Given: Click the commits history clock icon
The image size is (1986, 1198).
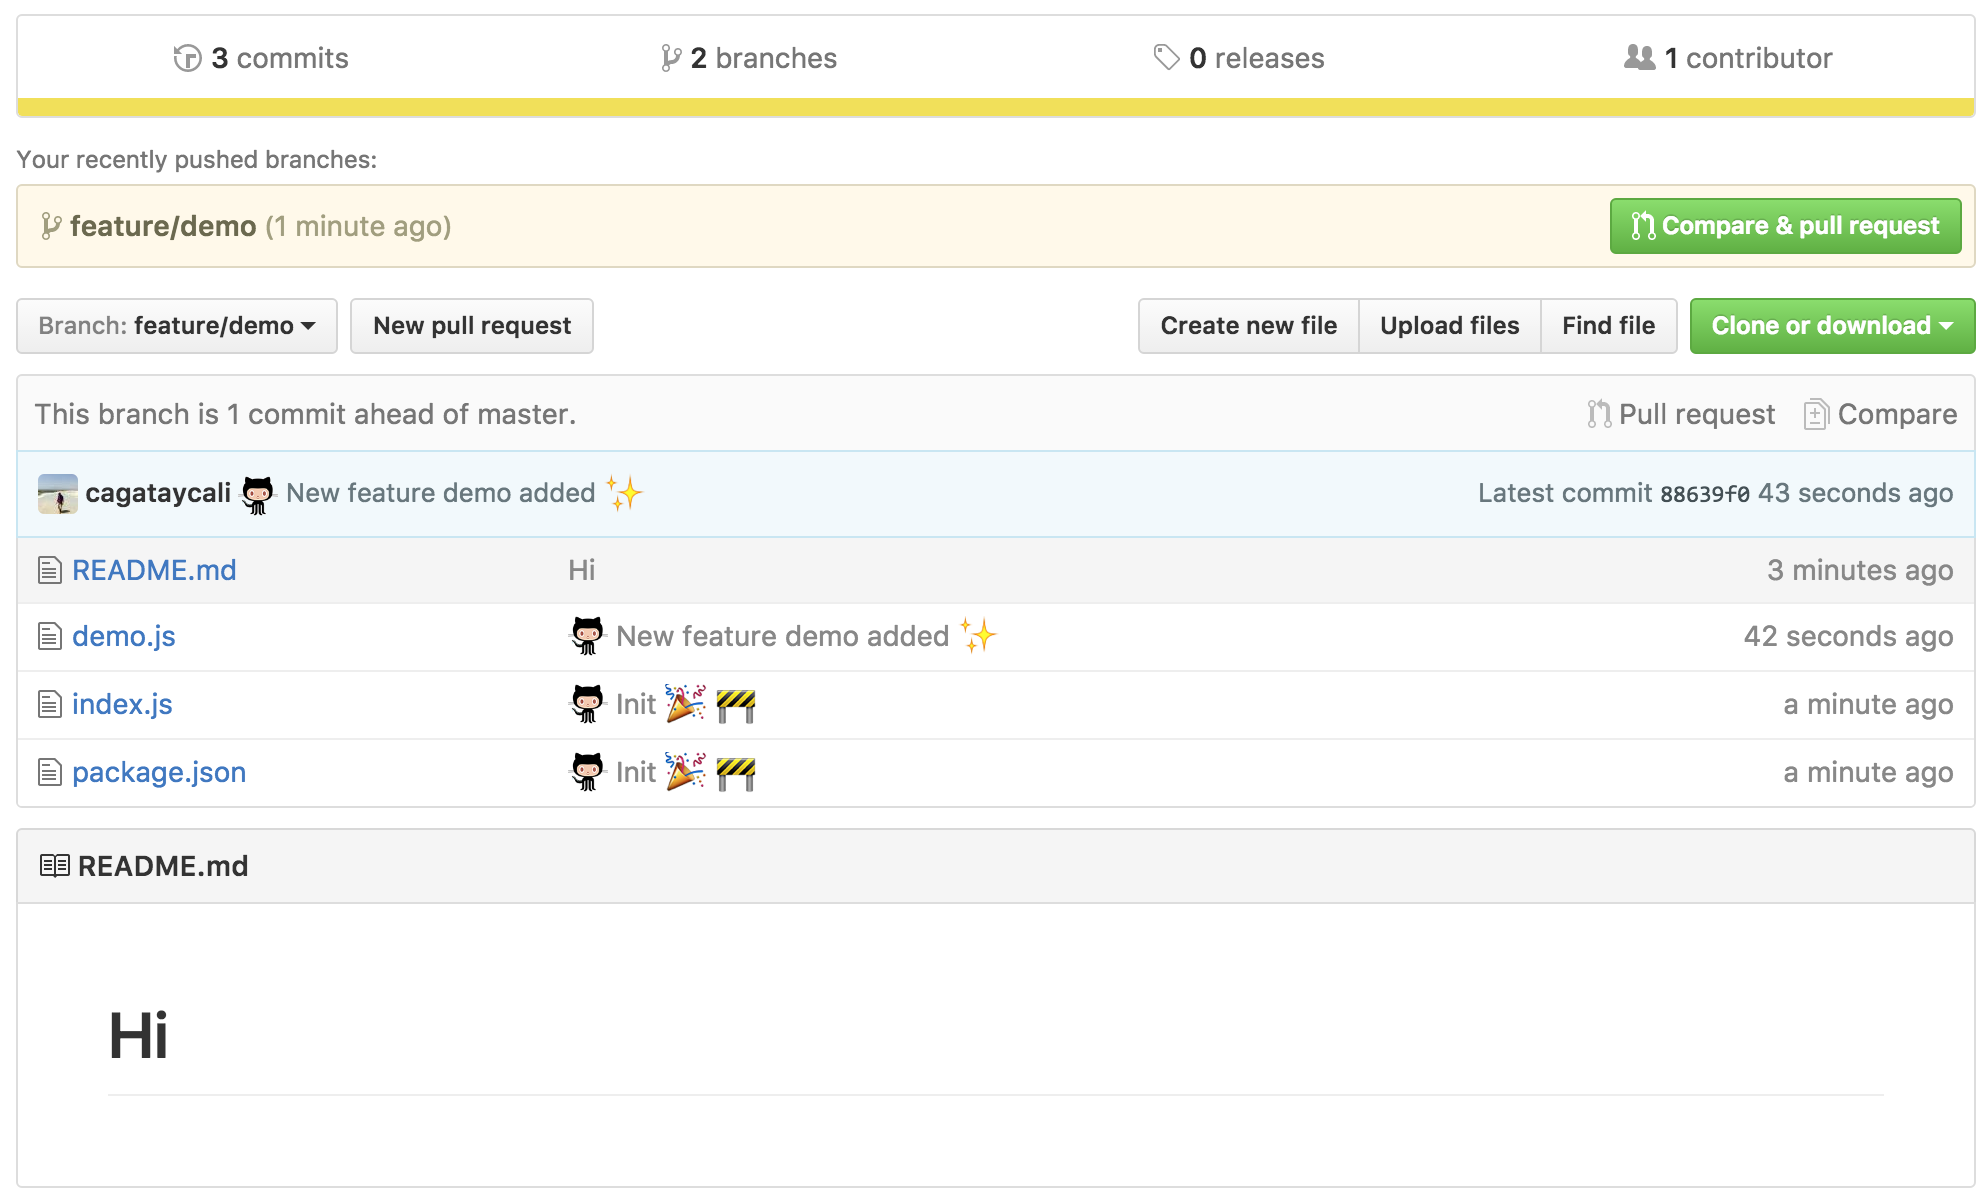Looking at the screenshot, I should (187, 58).
